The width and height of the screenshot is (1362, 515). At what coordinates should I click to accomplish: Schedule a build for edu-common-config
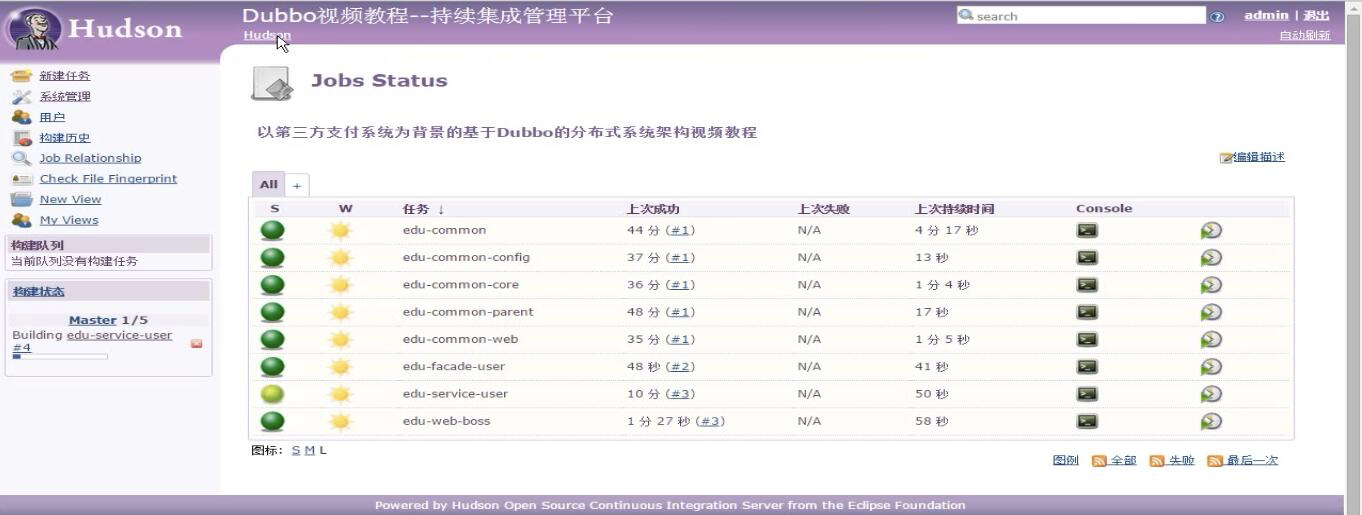click(x=1211, y=257)
